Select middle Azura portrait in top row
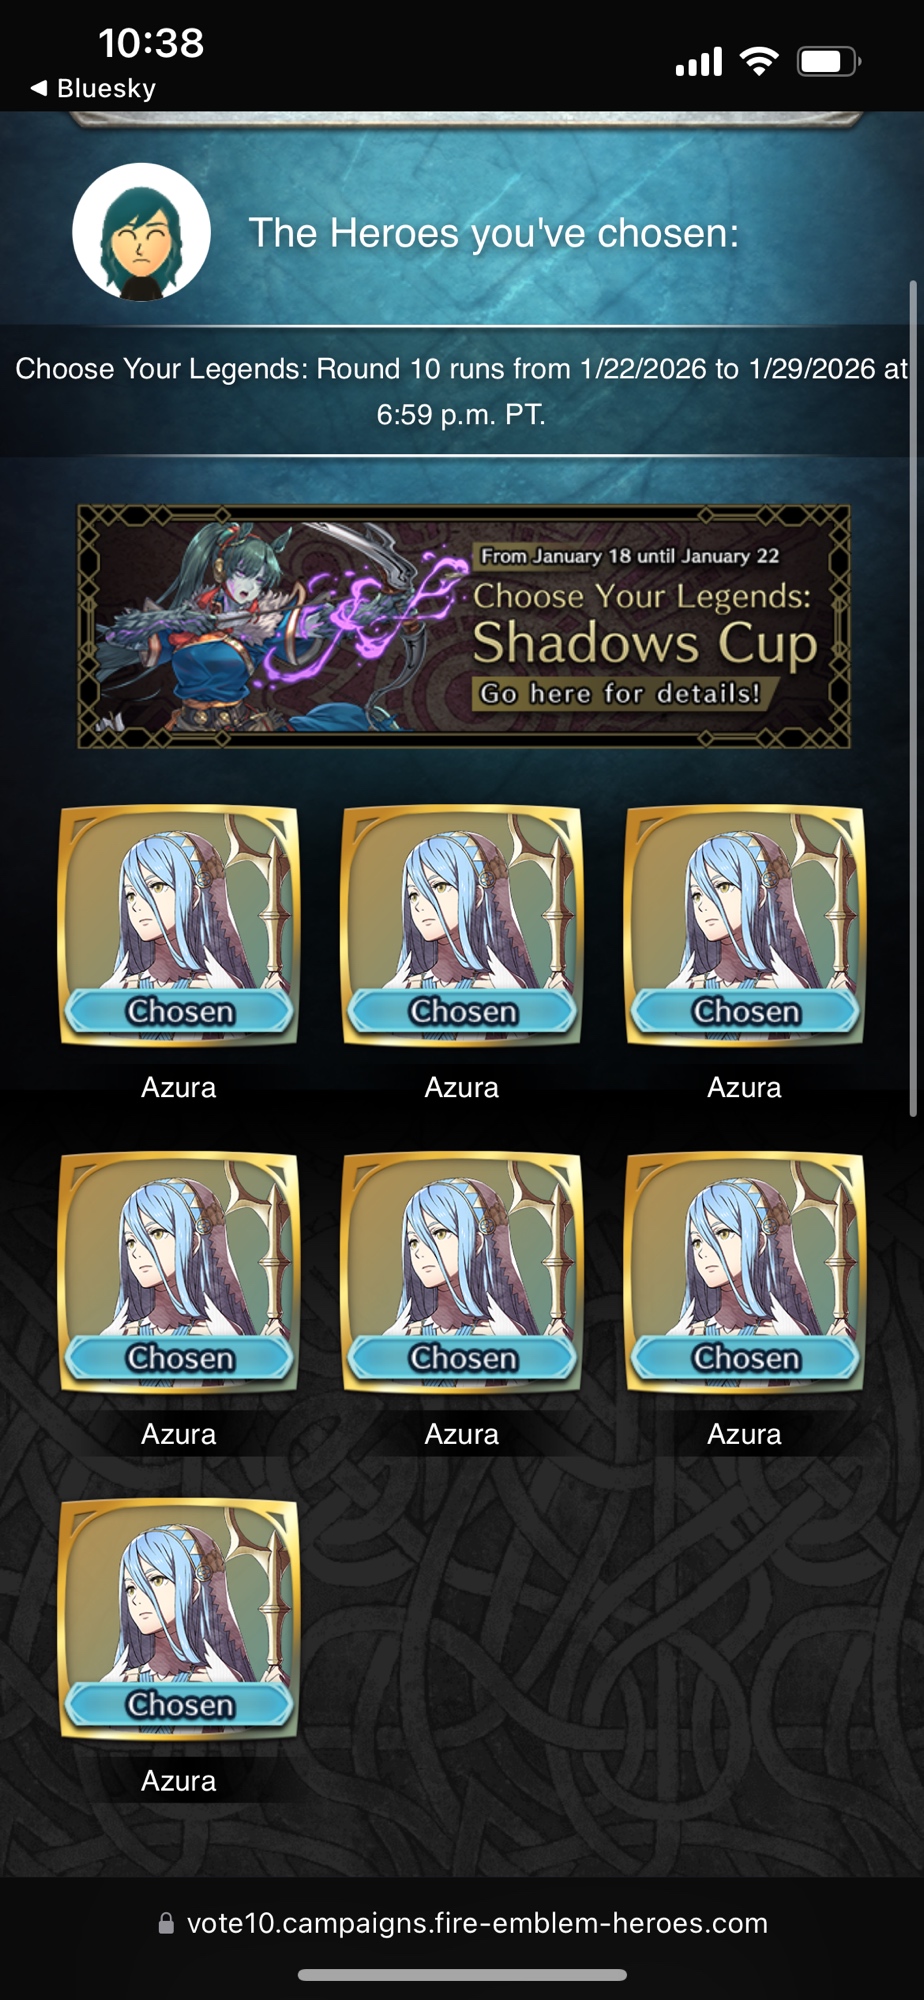This screenshot has height=2000, width=924. click(x=462, y=925)
